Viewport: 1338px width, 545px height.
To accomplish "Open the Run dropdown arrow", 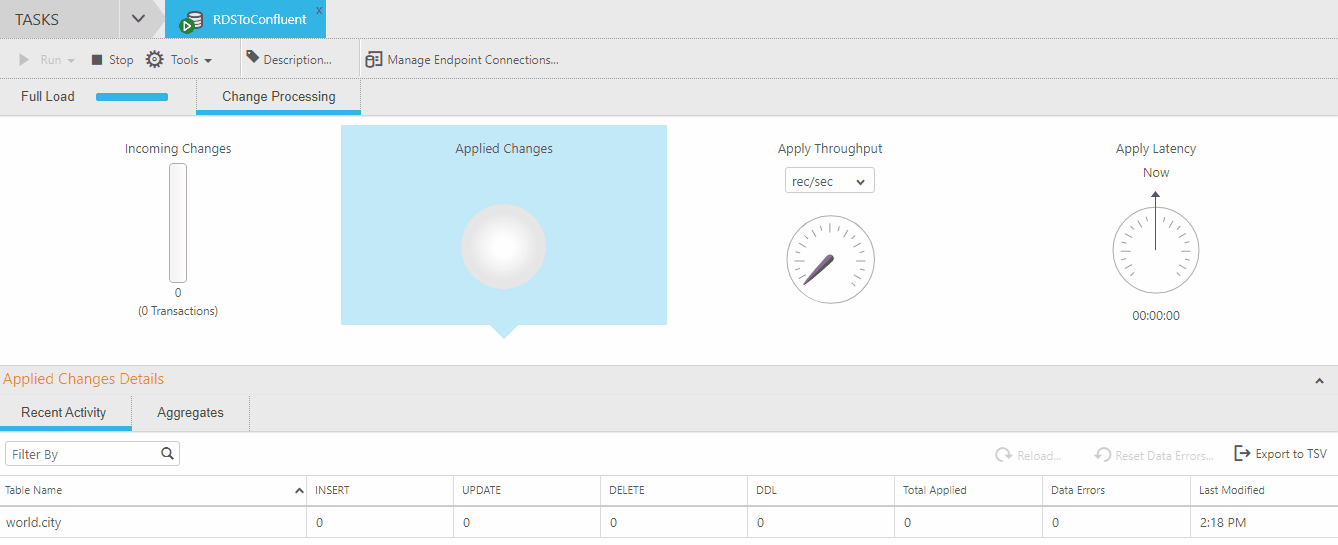I will [71, 61].
